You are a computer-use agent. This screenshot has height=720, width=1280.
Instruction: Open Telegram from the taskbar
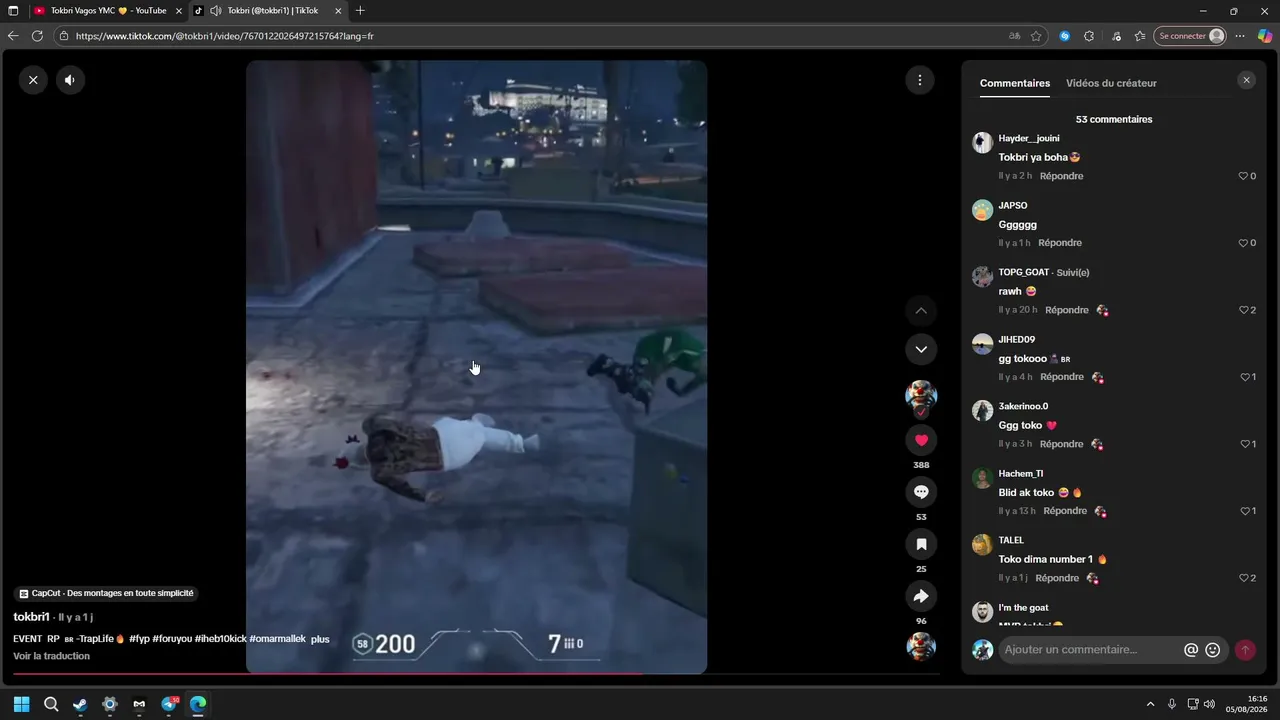(169, 704)
